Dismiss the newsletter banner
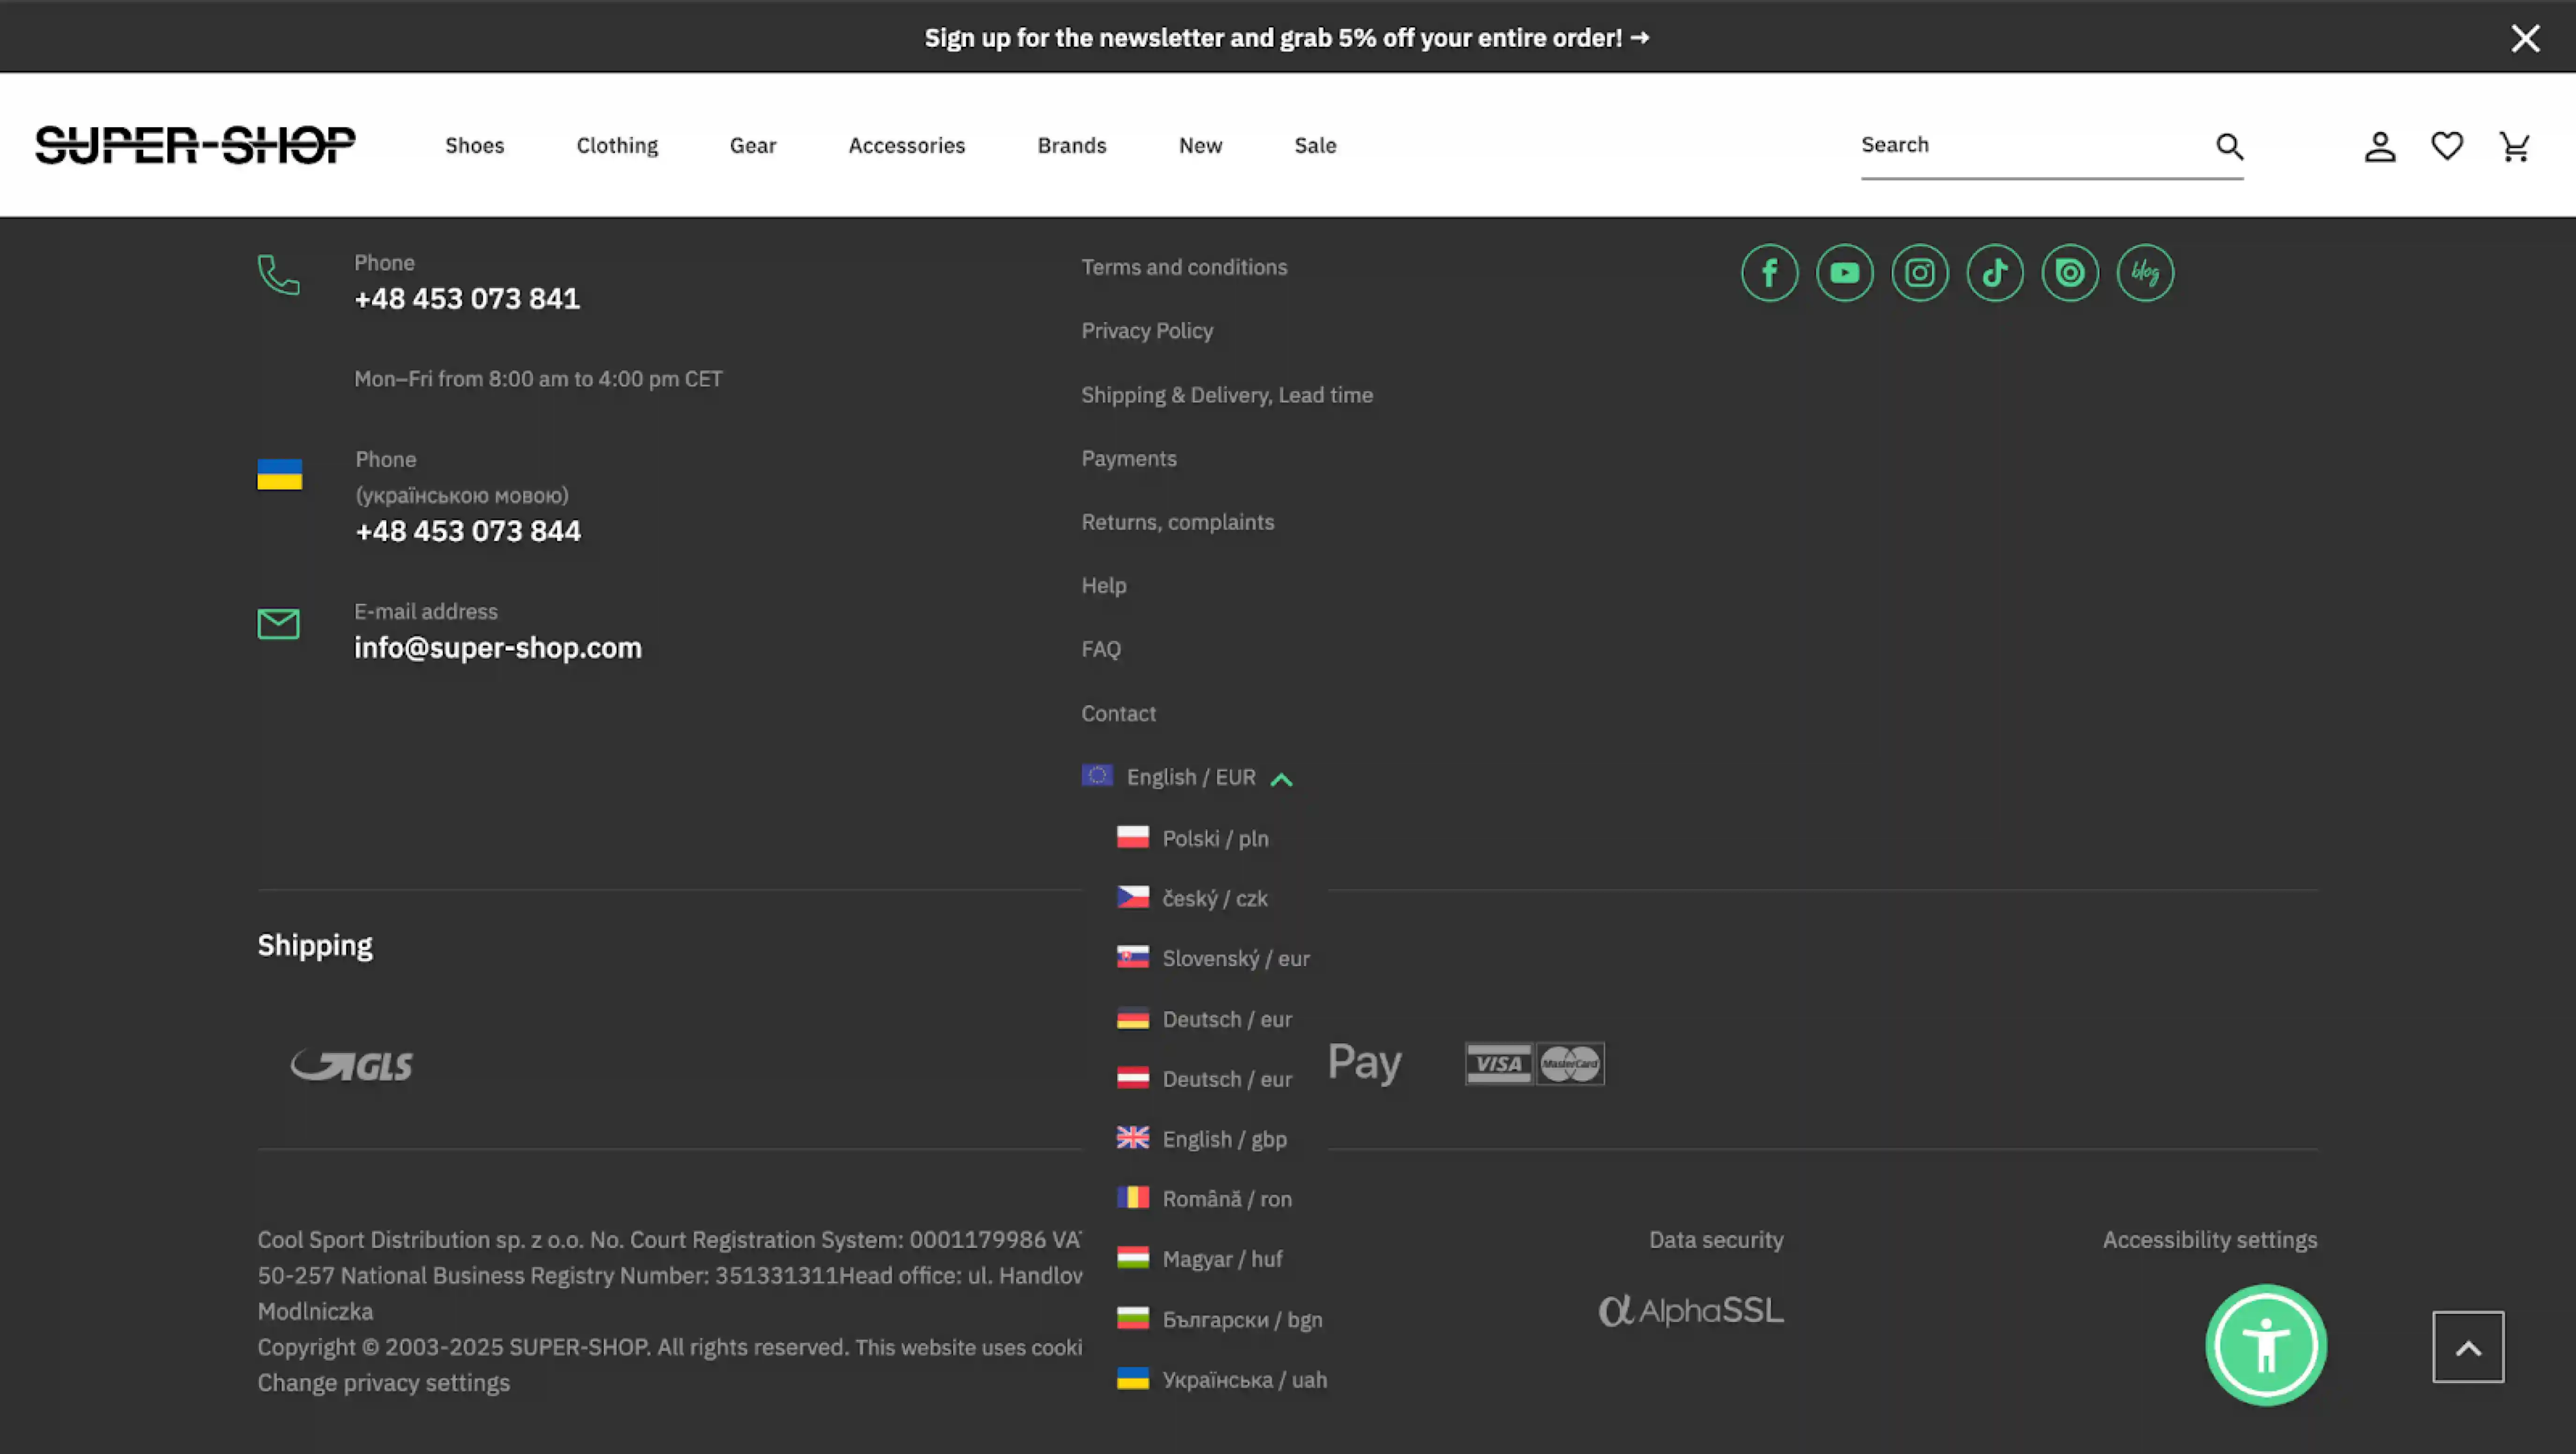Image resolution: width=2576 pixels, height=1454 pixels. [2525, 38]
